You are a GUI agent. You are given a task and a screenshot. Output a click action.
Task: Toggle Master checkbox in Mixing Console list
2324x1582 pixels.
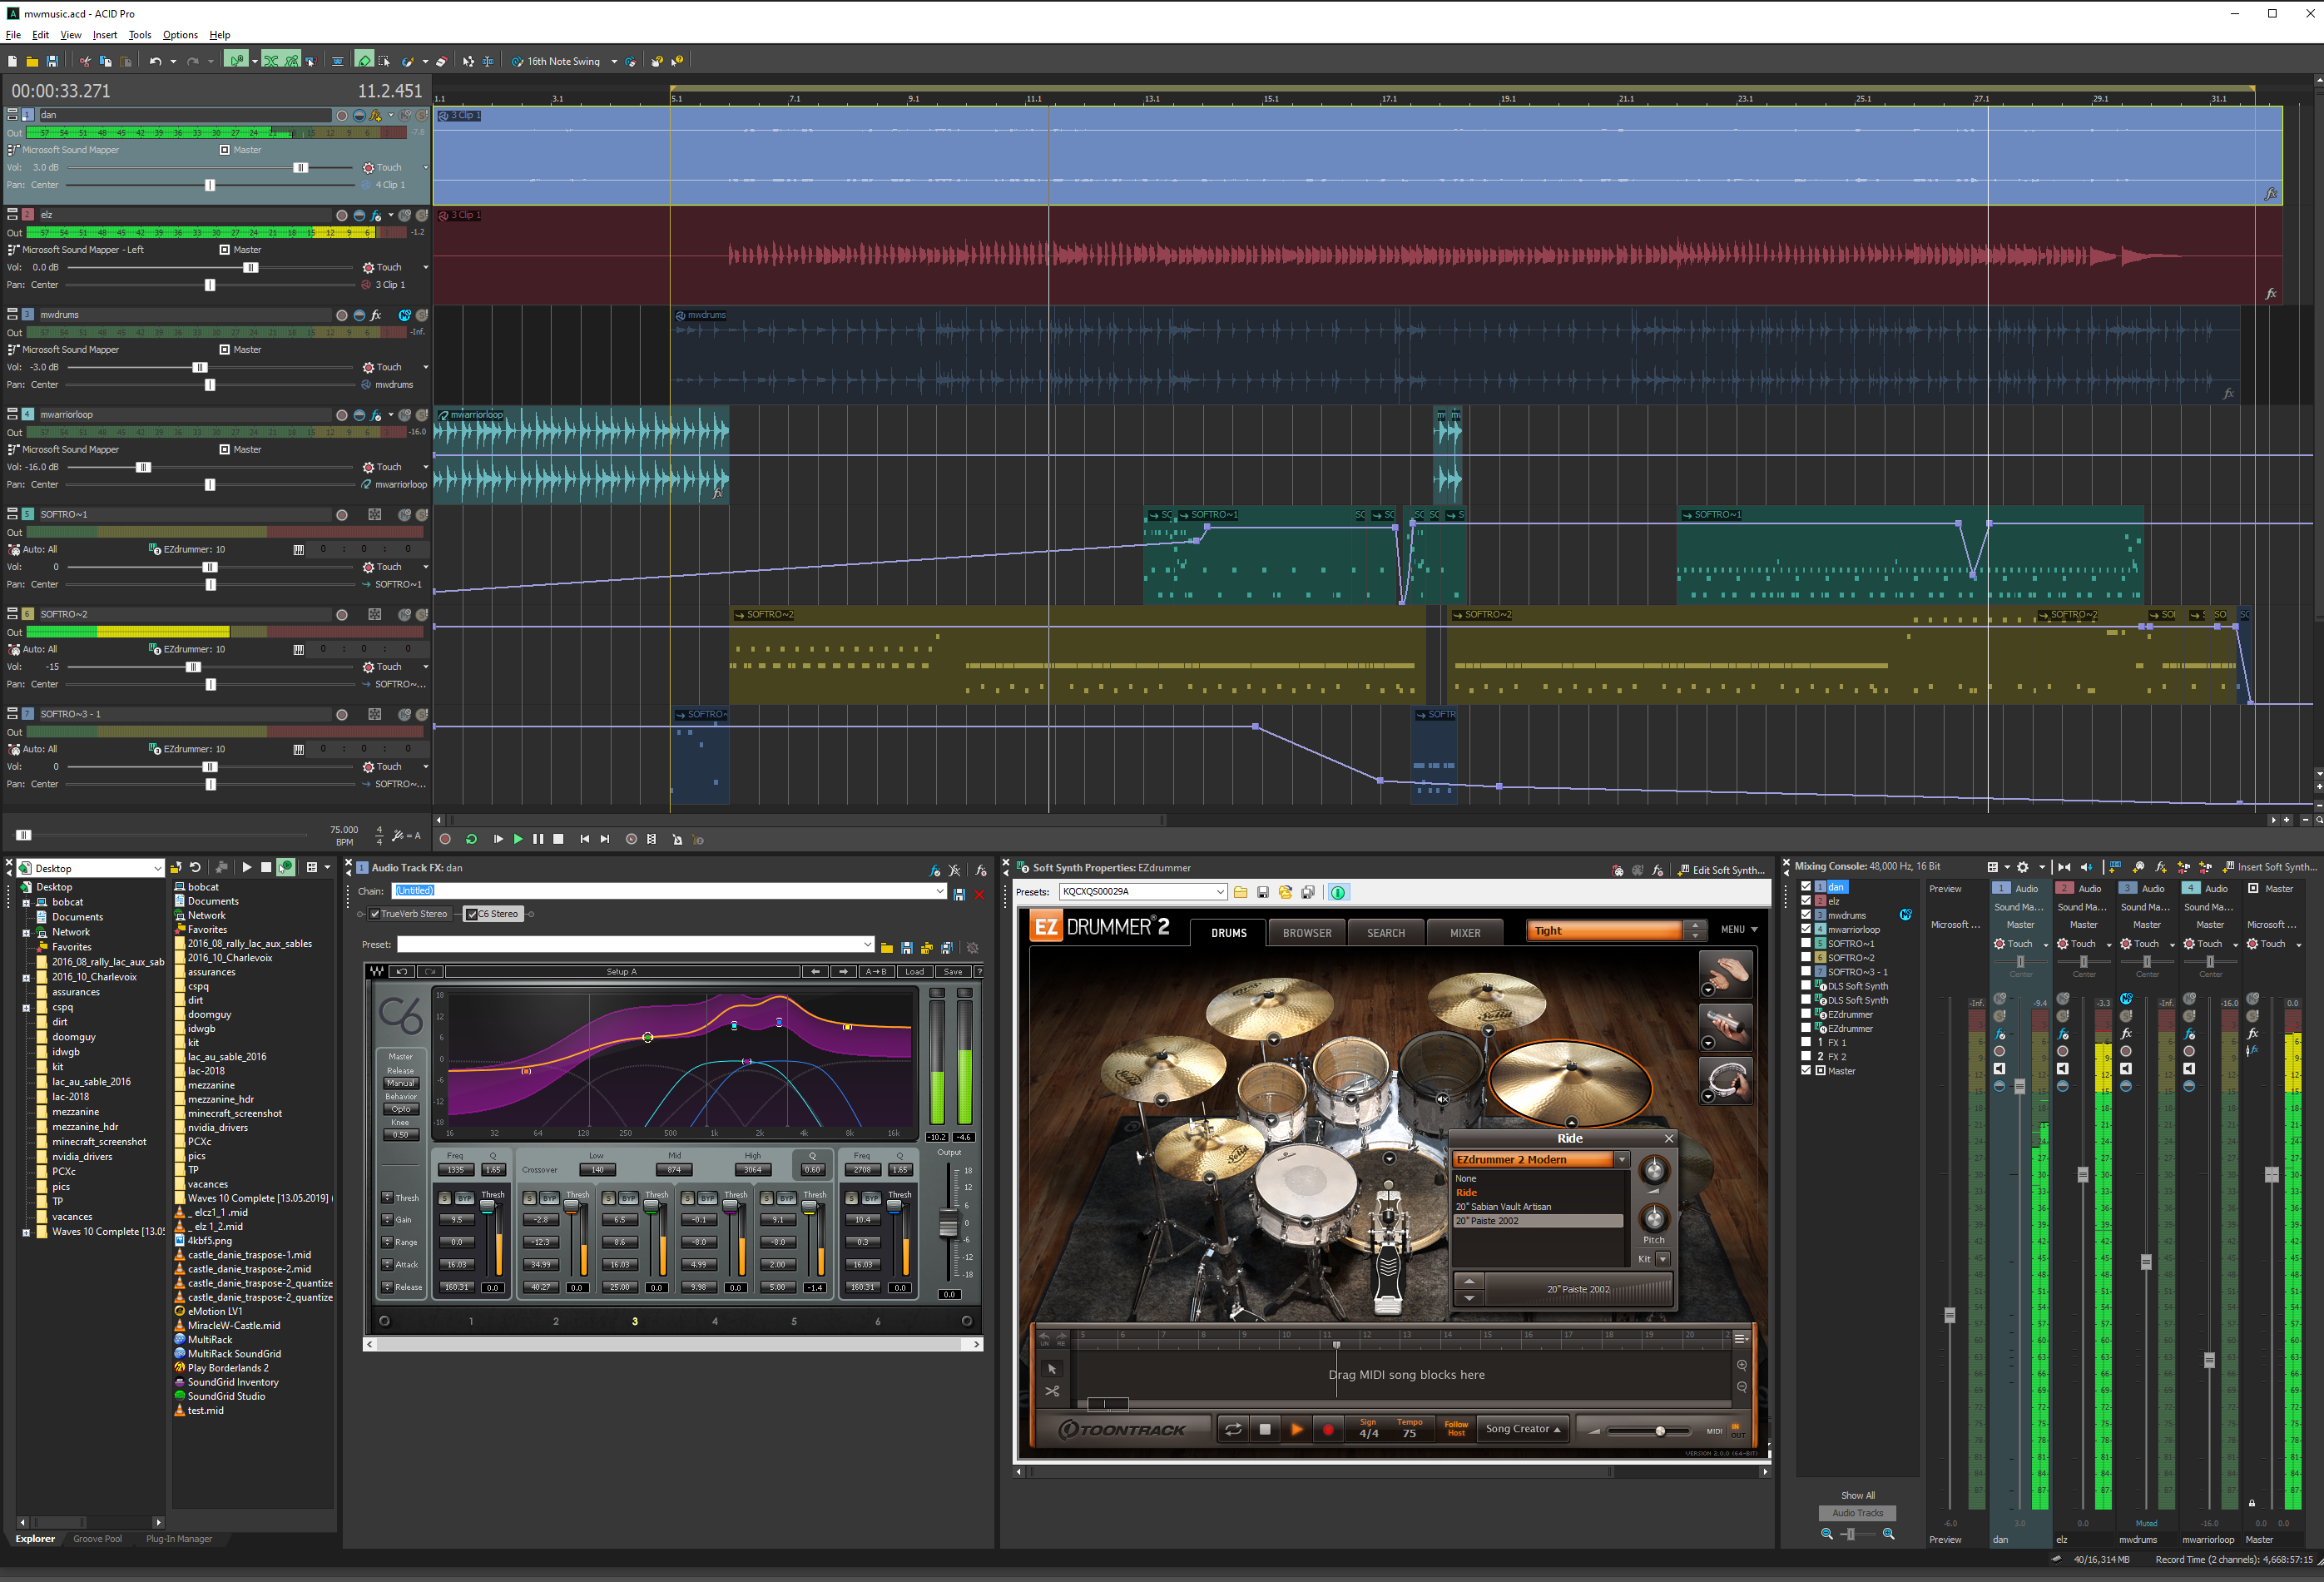pyautogui.click(x=1806, y=1070)
